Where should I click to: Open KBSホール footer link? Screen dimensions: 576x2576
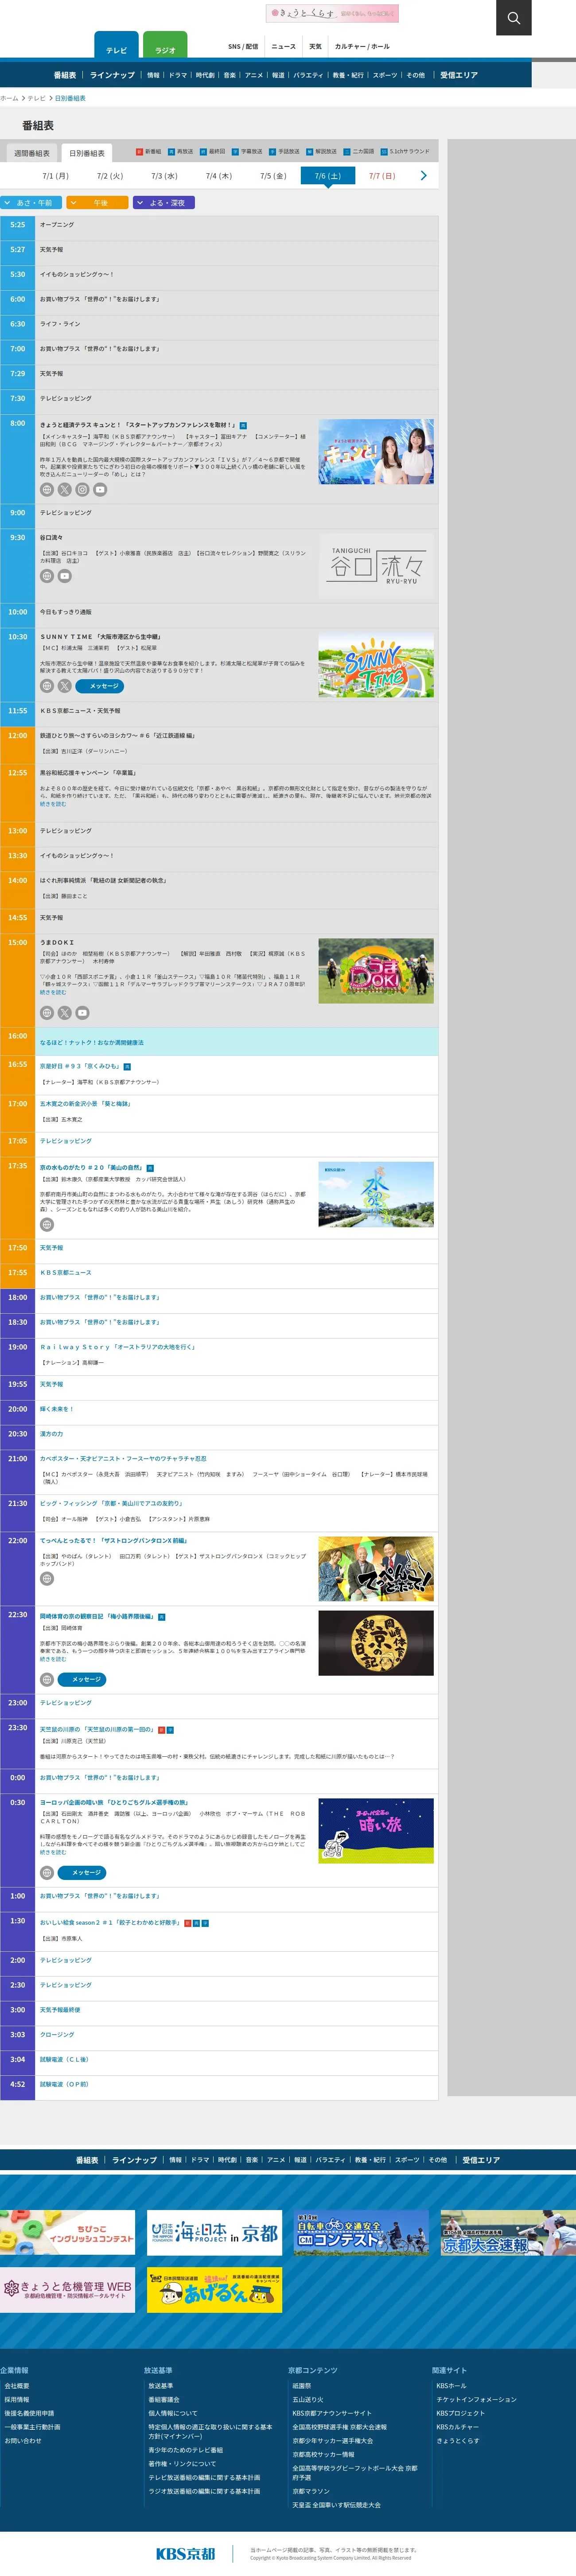(x=451, y=2385)
